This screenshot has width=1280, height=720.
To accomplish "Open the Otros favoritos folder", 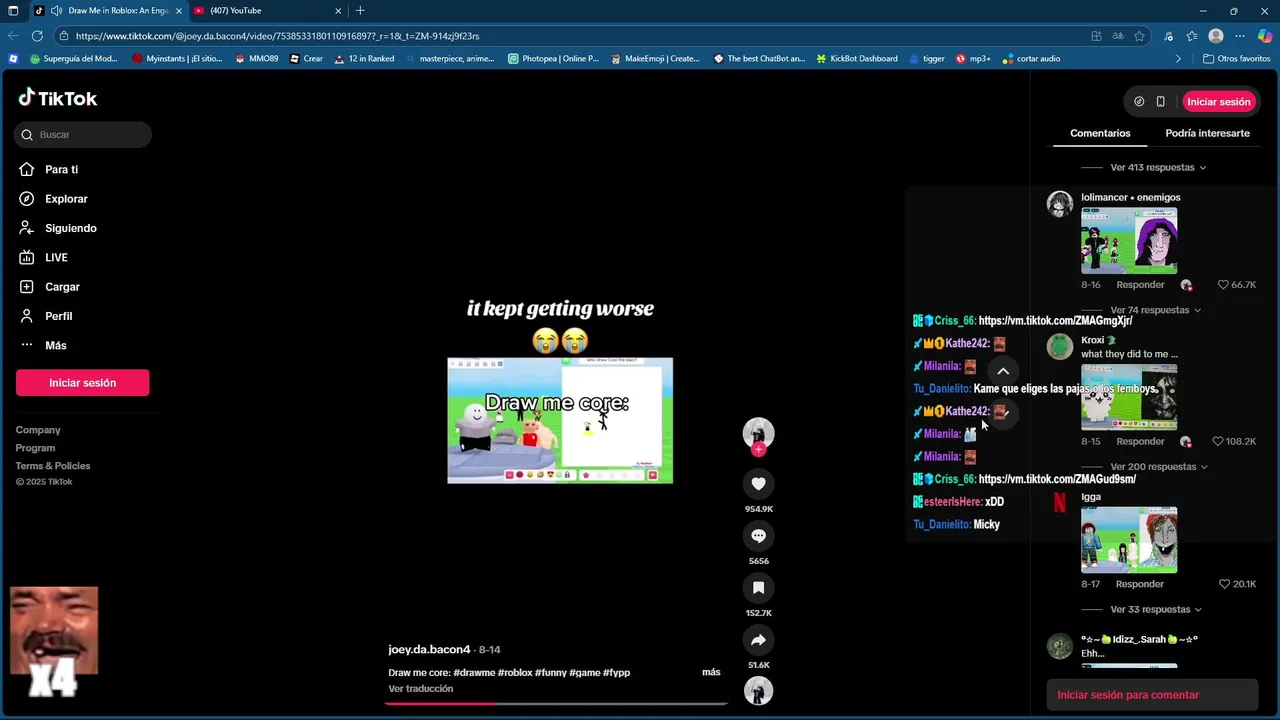I will coord(1236,59).
